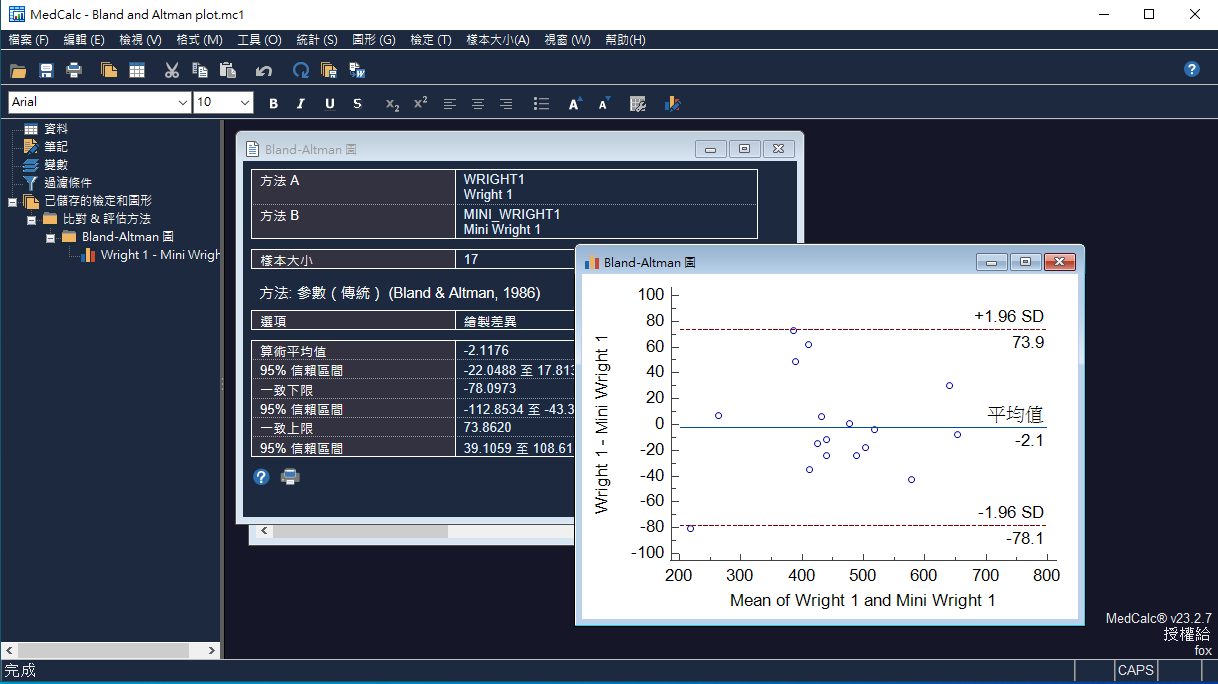1218x684 pixels.
Task: Click the print icon in the results window
Action: [x=290, y=477]
